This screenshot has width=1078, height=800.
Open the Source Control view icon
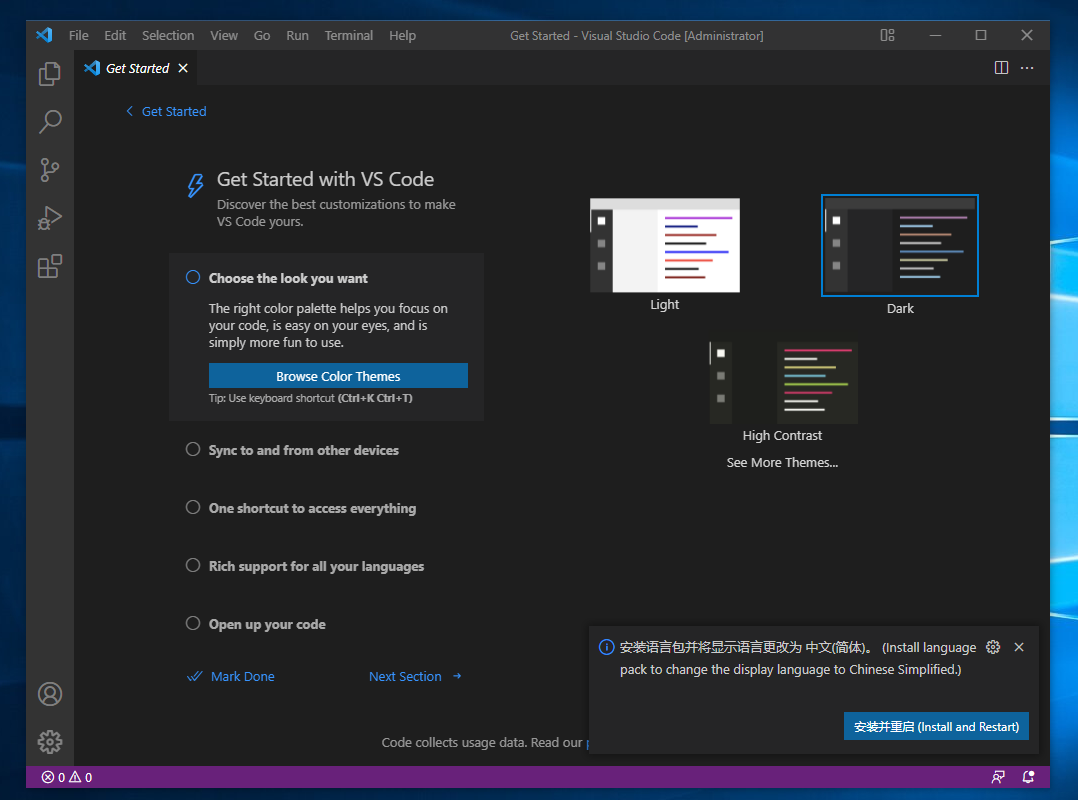50,170
